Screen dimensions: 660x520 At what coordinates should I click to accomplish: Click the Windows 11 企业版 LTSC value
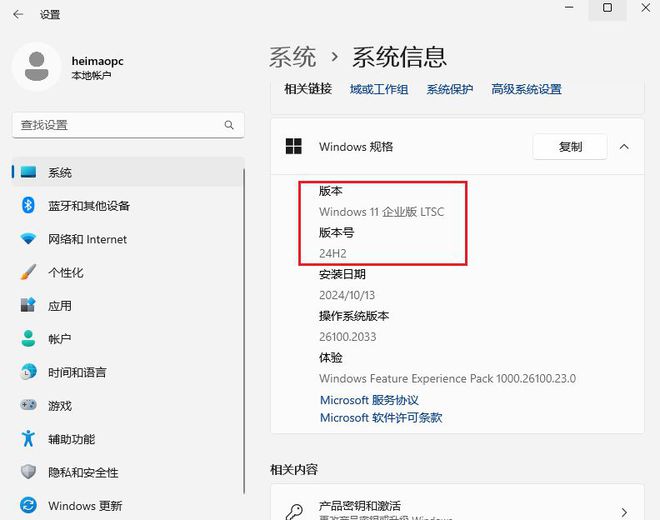point(381,211)
